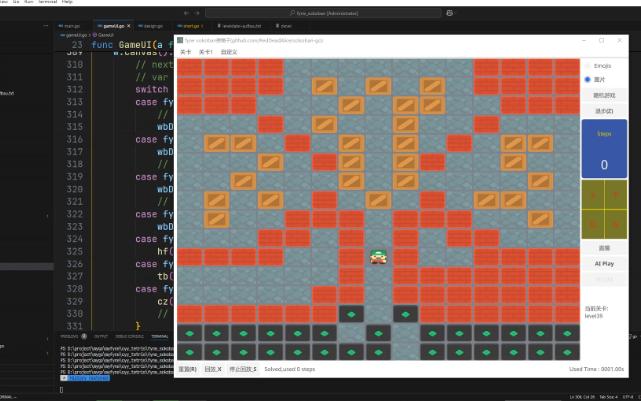Screen dimensions: 641x401
Task: Click the 随机游戏 random game button
Action: coord(604,95)
